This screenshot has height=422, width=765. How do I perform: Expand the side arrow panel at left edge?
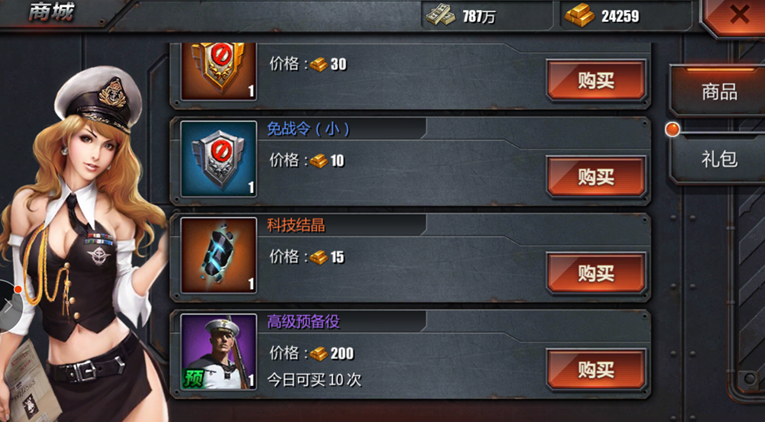(9, 307)
